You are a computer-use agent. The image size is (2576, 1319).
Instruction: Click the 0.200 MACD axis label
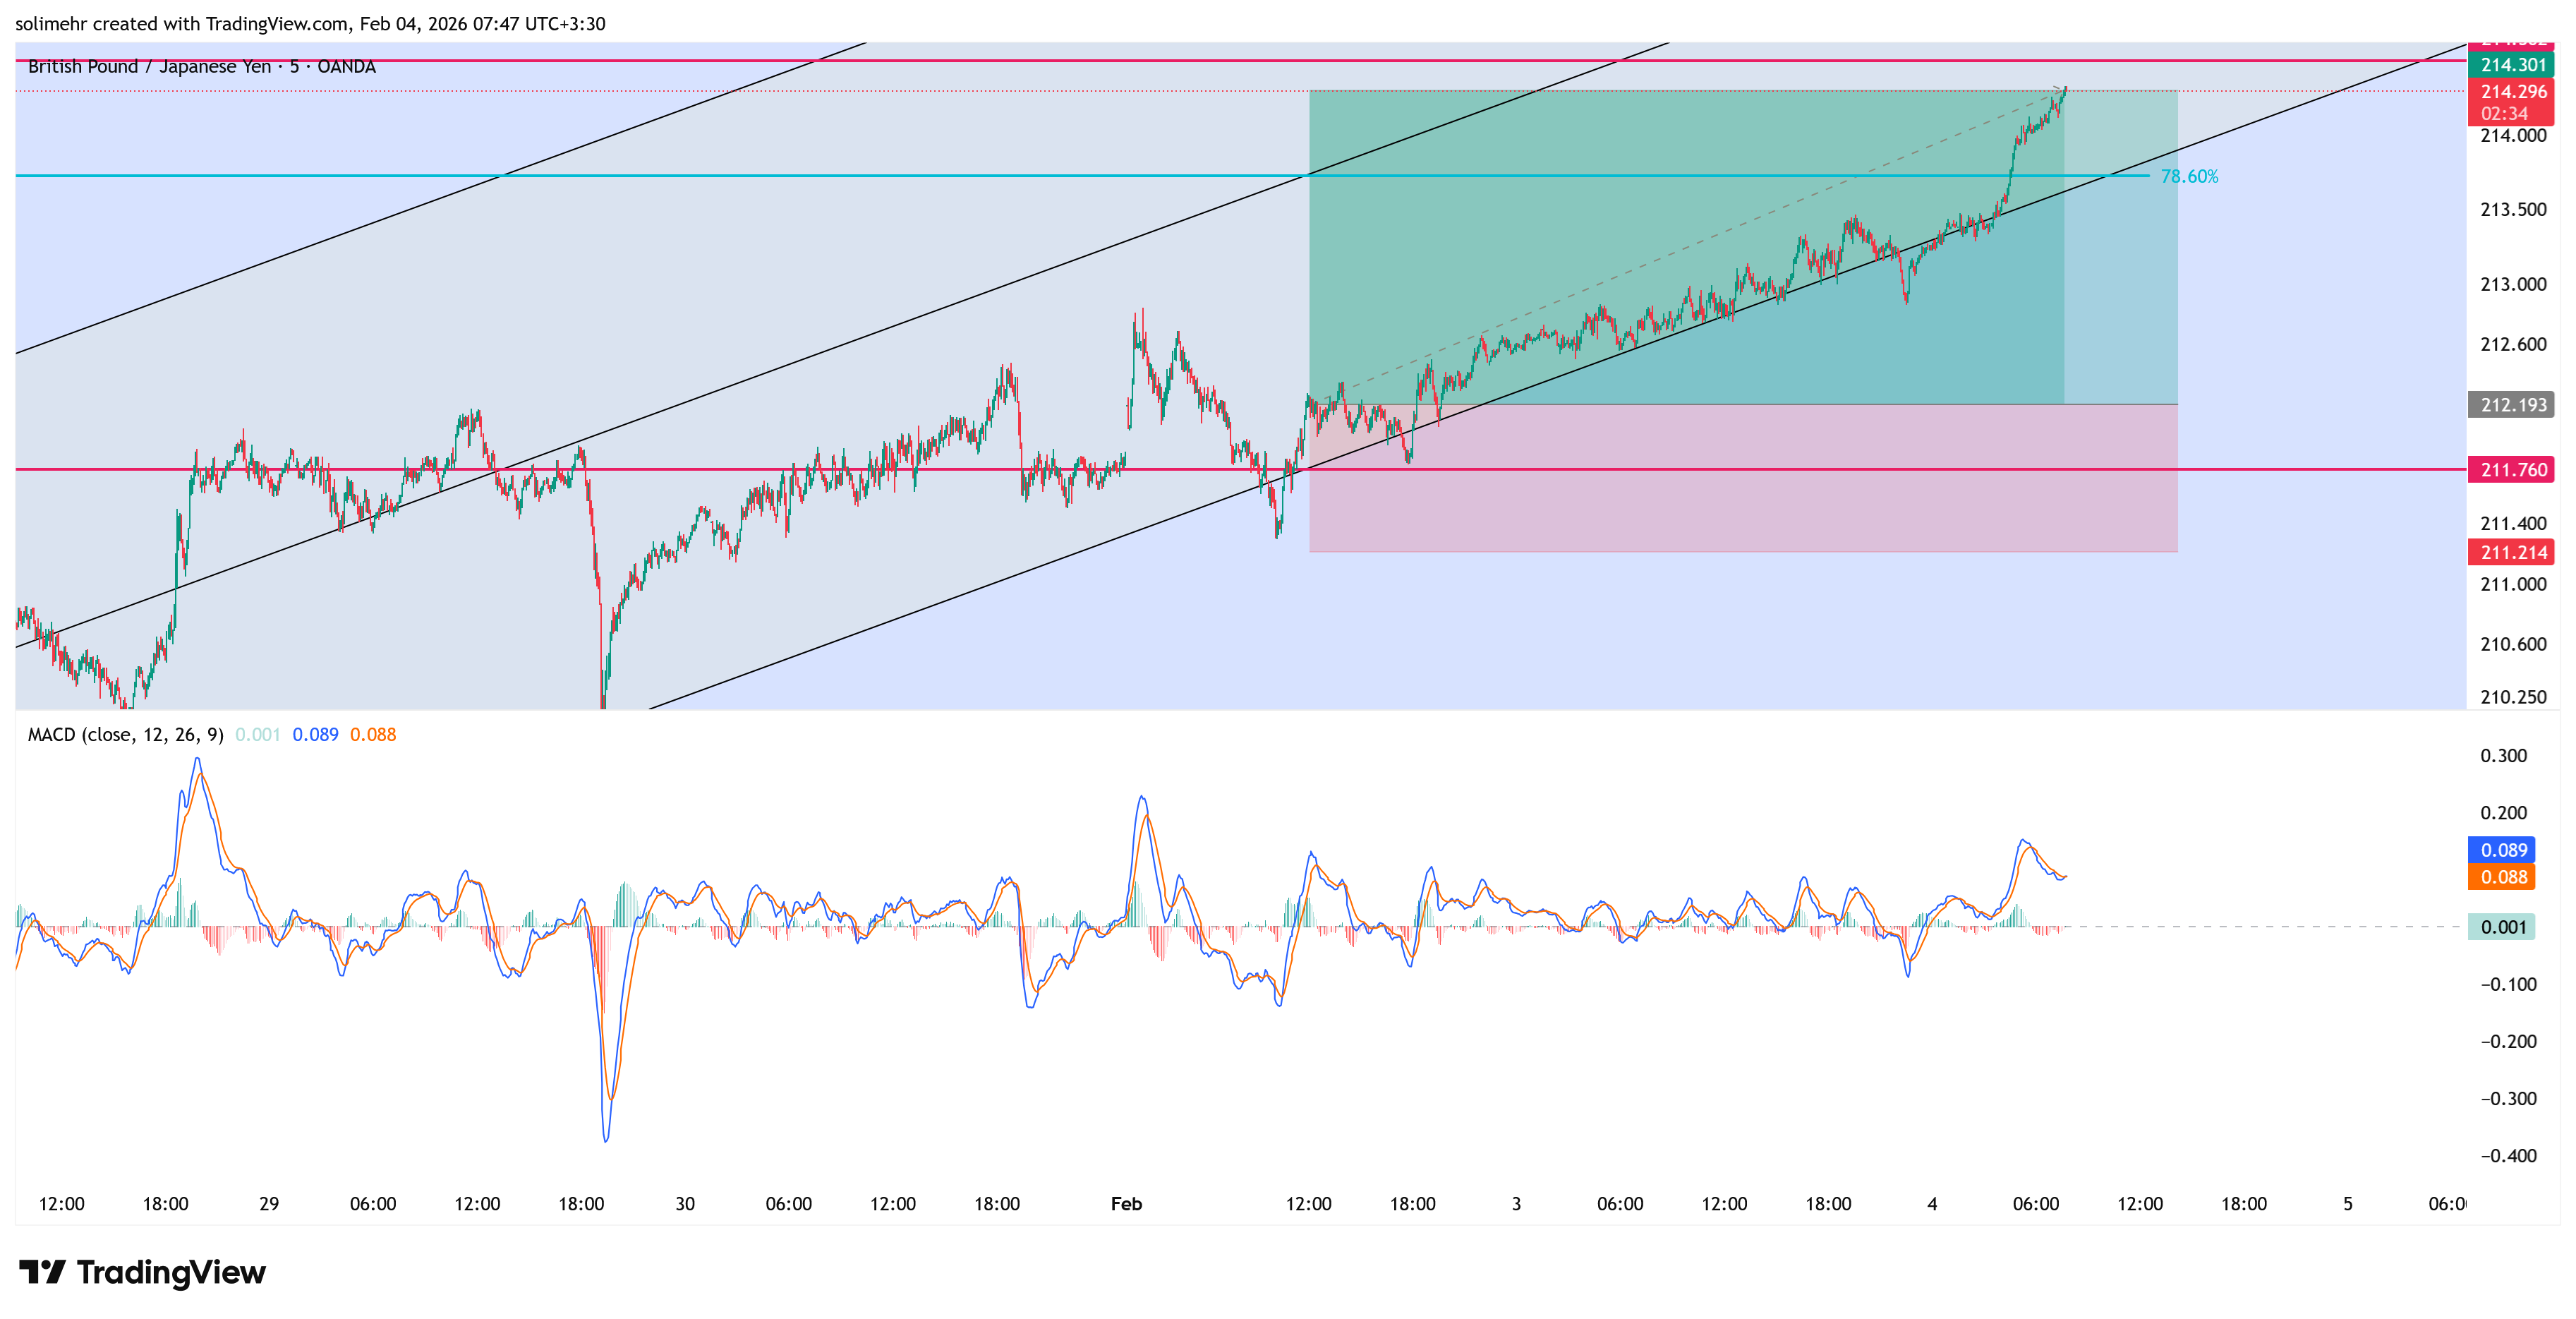[2503, 813]
